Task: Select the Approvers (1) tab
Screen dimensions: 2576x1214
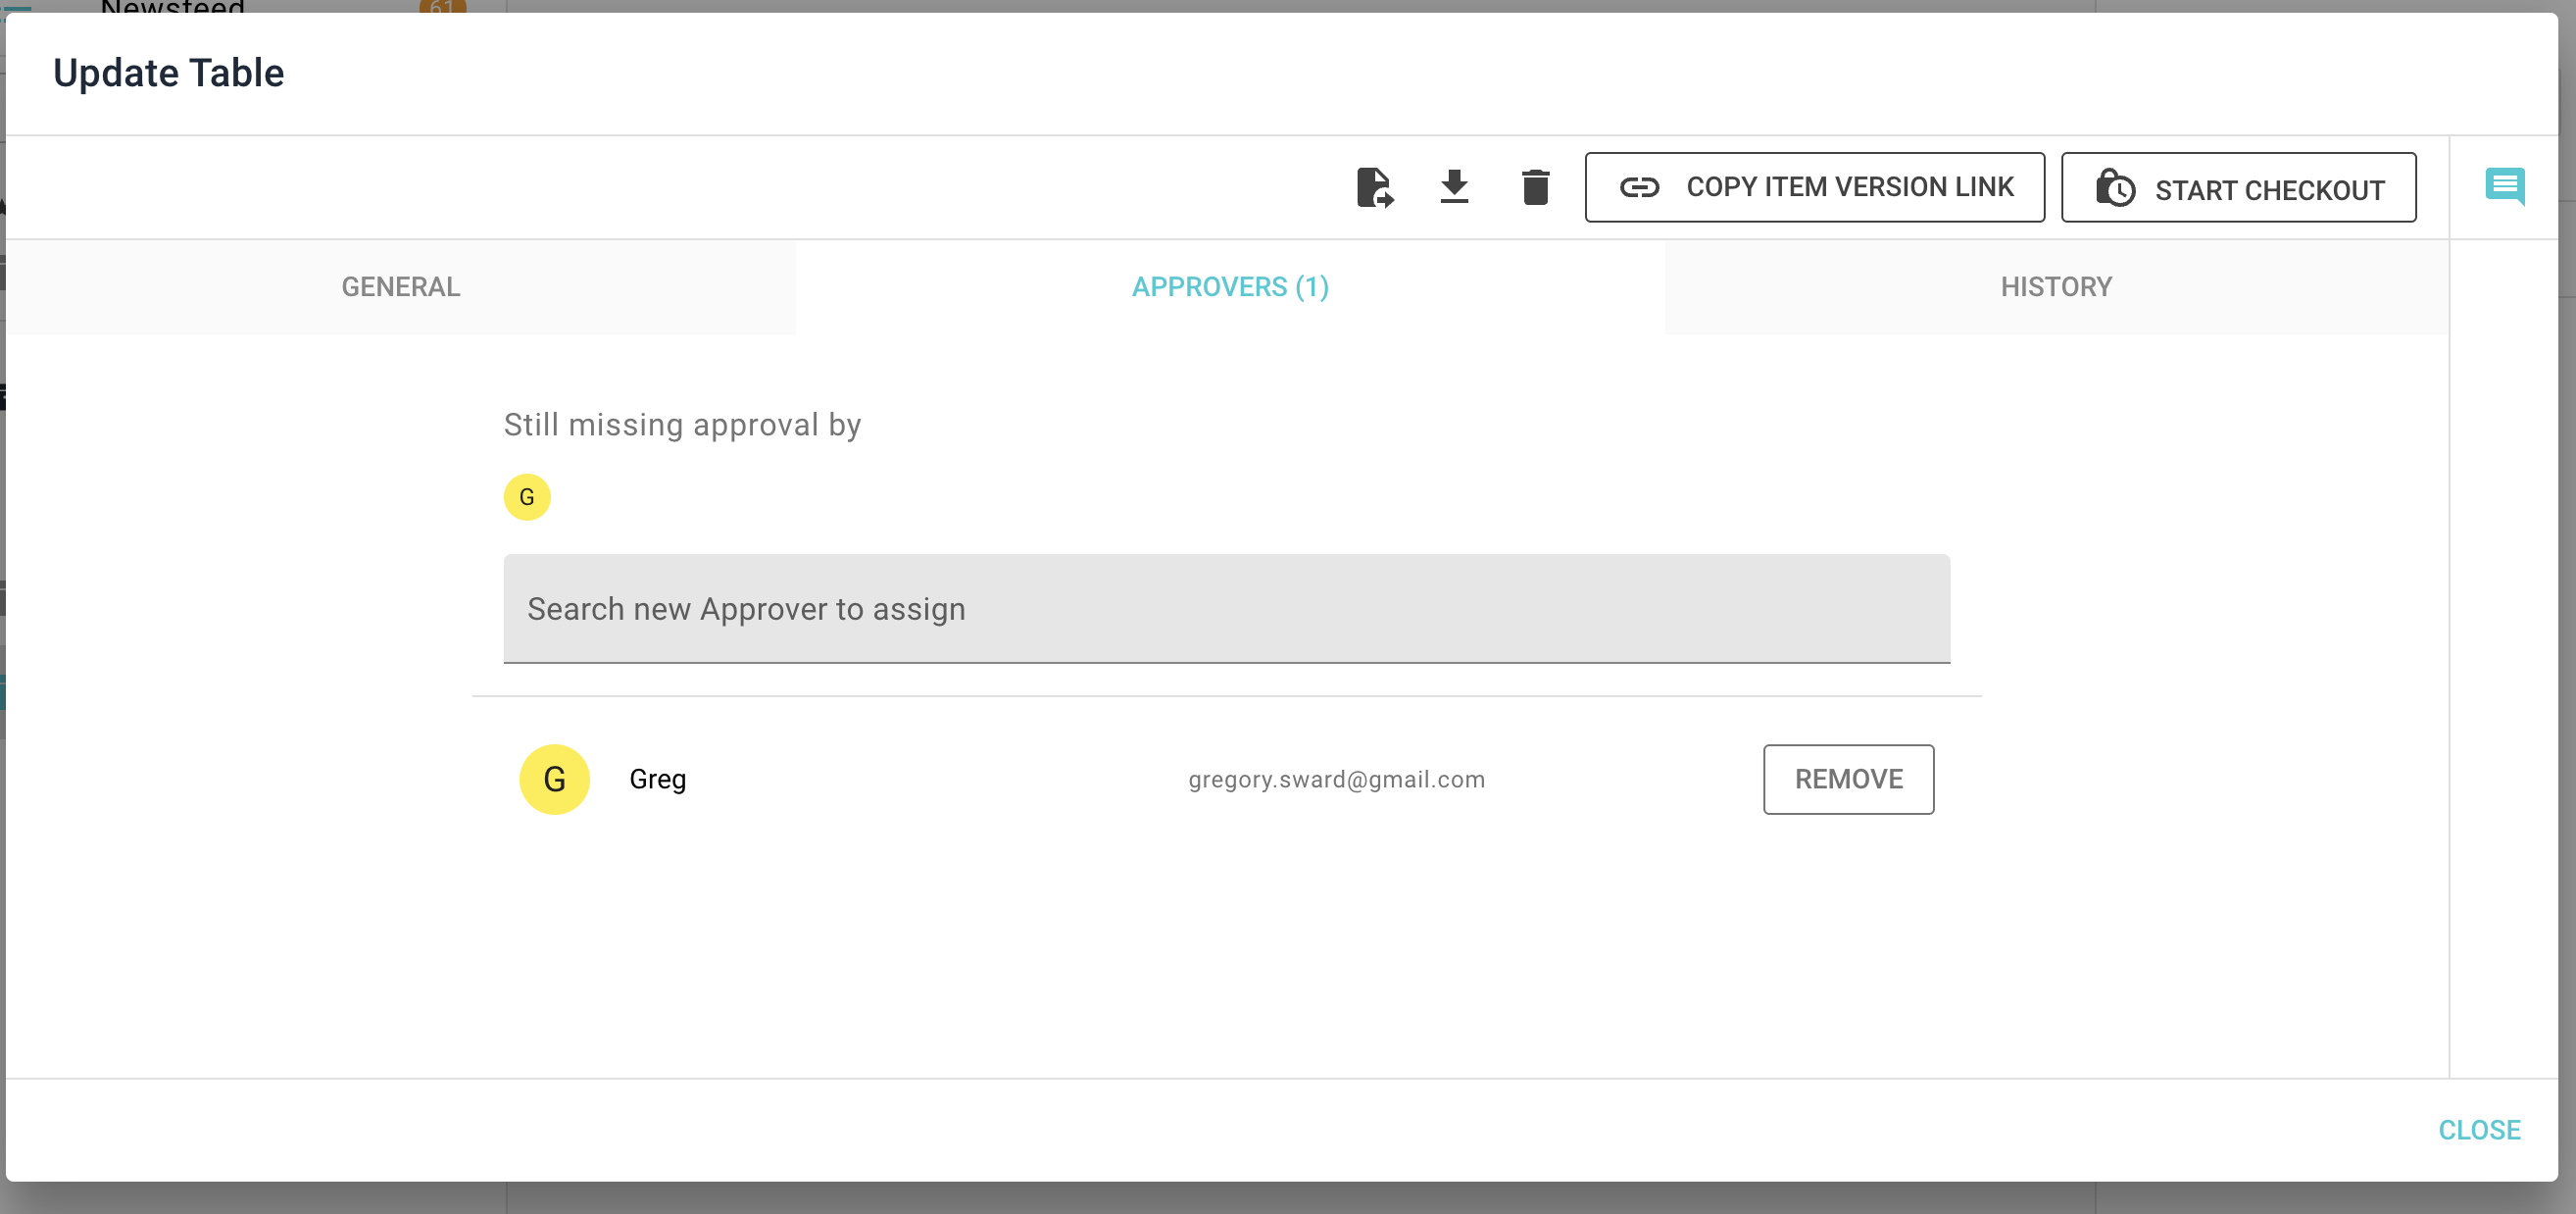Action: [x=1230, y=287]
